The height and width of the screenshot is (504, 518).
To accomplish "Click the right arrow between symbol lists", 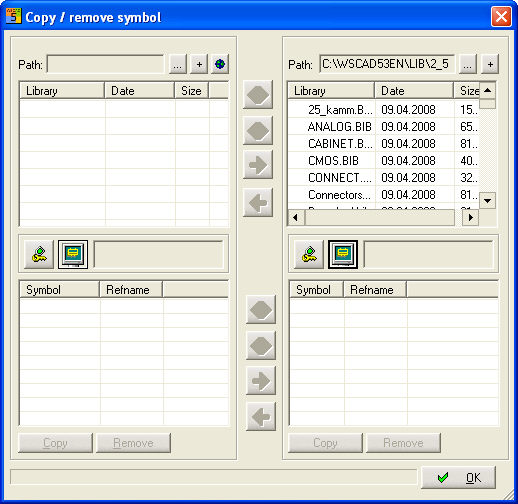I will point(261,380).
